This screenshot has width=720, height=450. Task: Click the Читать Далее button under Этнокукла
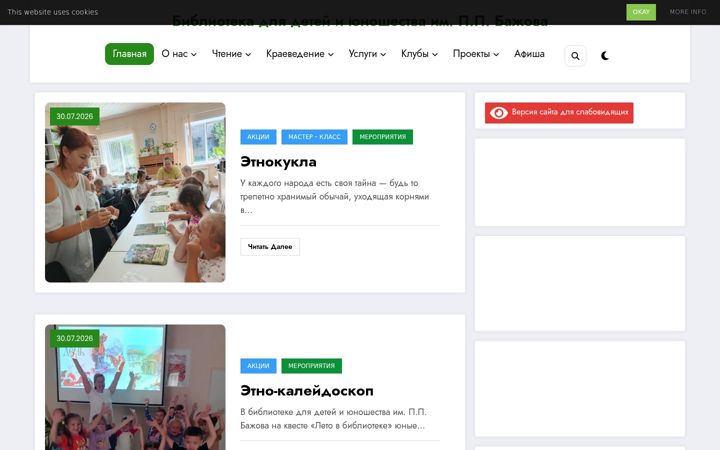(270, 247)
